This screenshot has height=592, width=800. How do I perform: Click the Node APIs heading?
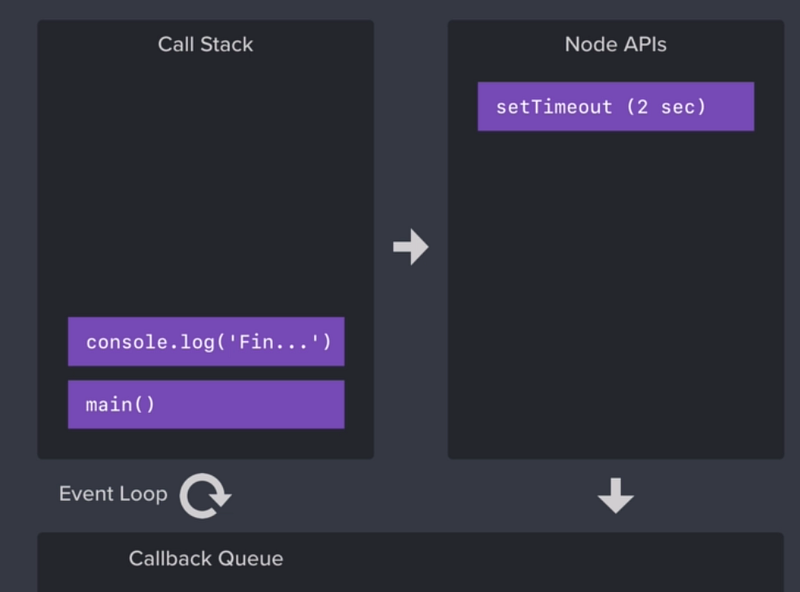(615, 44)
